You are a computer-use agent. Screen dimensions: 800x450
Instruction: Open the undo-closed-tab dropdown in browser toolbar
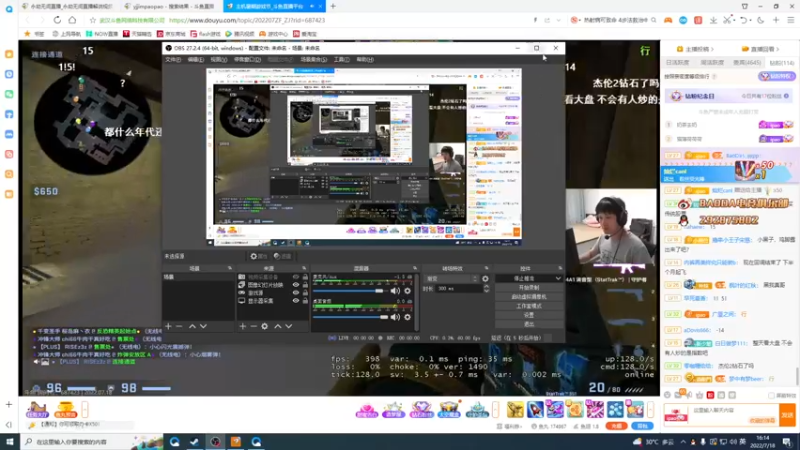(x=751, y=20)
